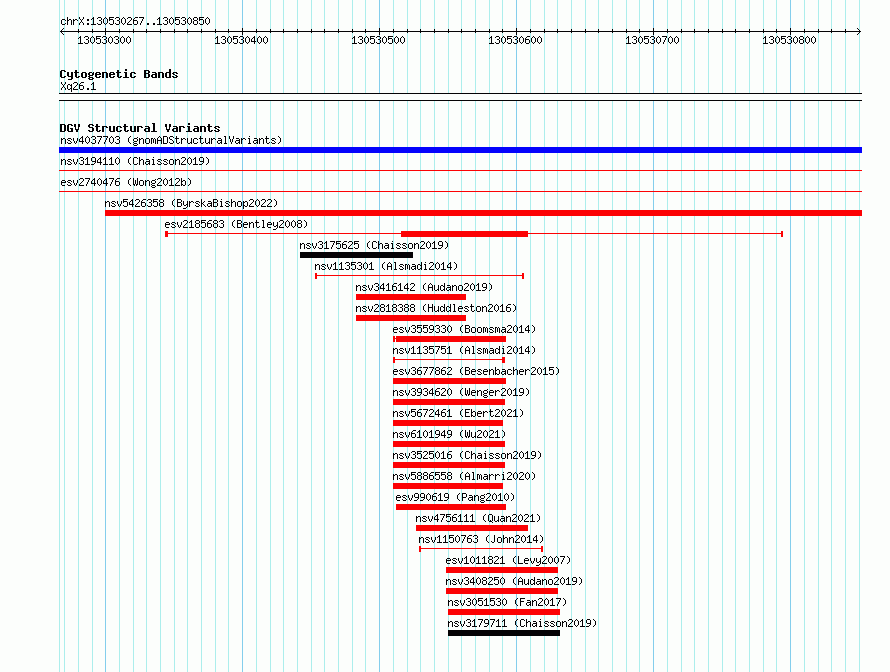
Task: Click the red esv3559330 Boomsma2014 bar
Action: pyautogui.click(x=451, y=339)
